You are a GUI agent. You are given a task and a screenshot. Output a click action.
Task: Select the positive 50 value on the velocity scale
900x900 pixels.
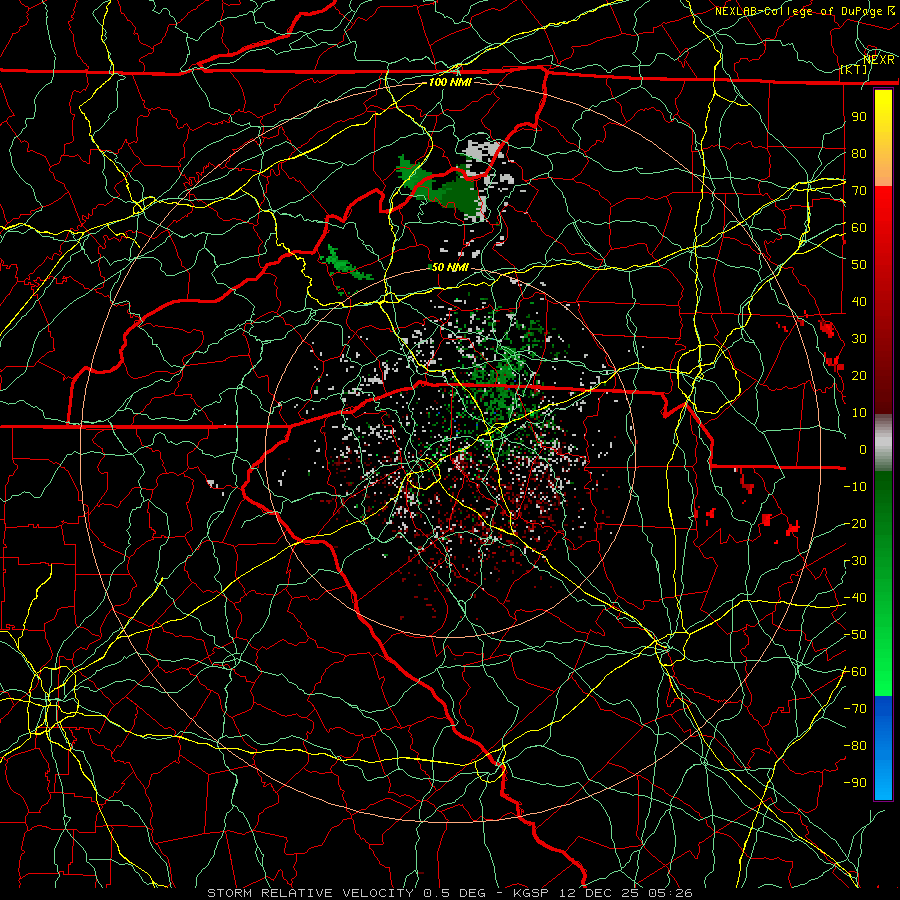click(x=859, y=265)
